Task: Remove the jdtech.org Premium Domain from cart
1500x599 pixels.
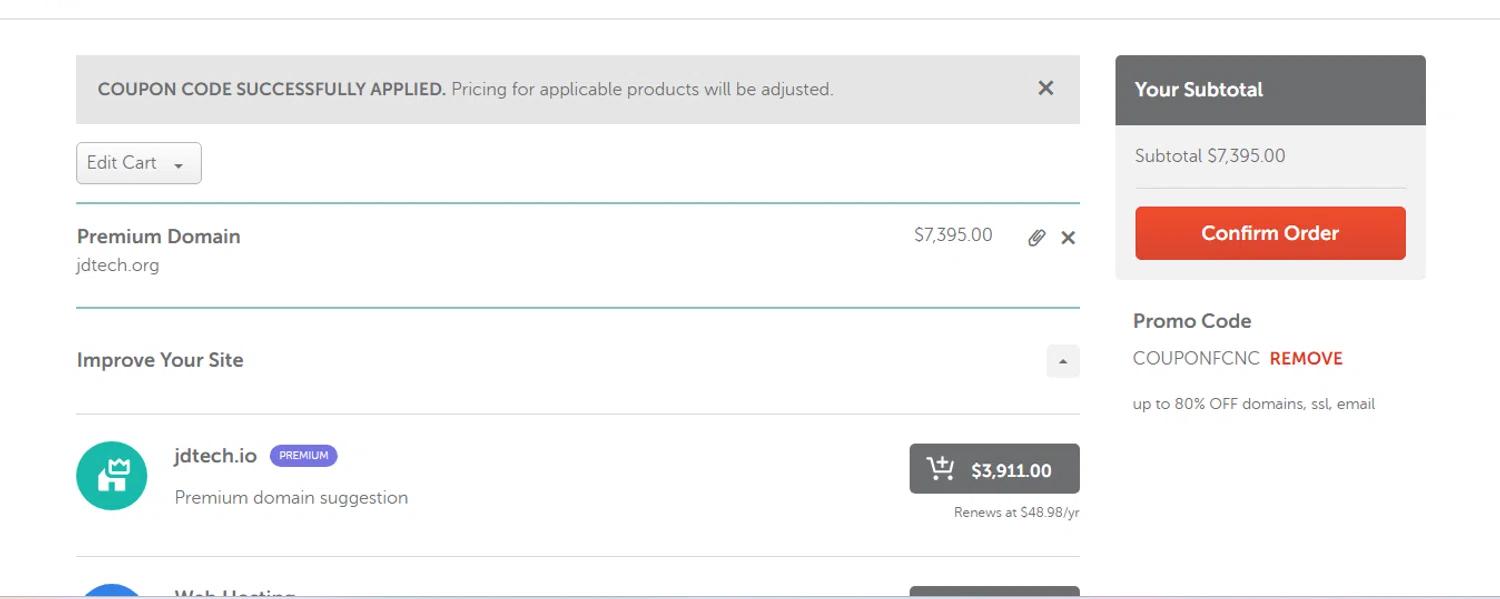Action: pos(1068,238)
